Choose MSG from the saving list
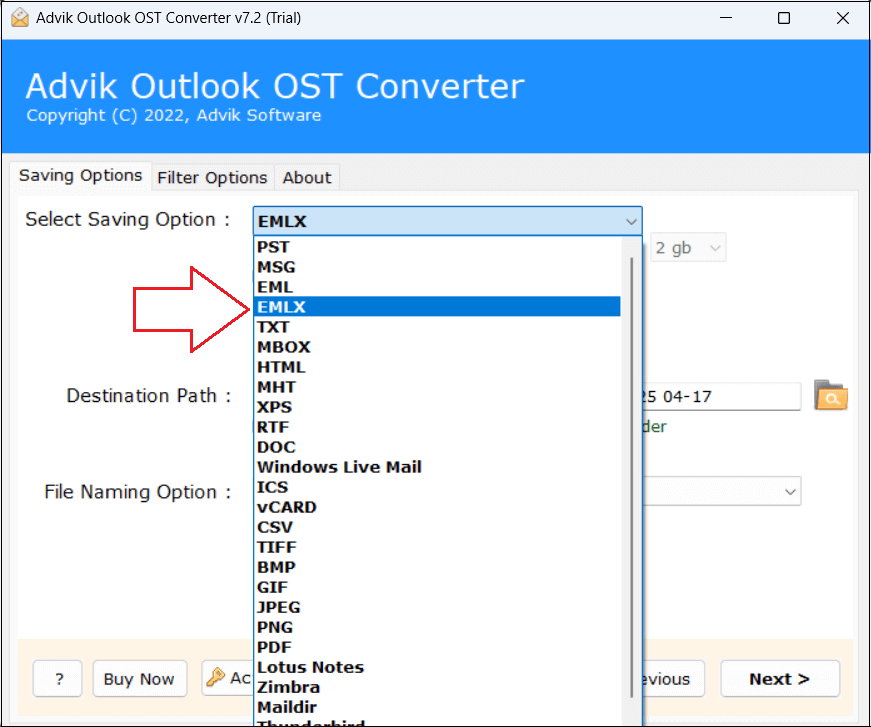 click(437, 267)
